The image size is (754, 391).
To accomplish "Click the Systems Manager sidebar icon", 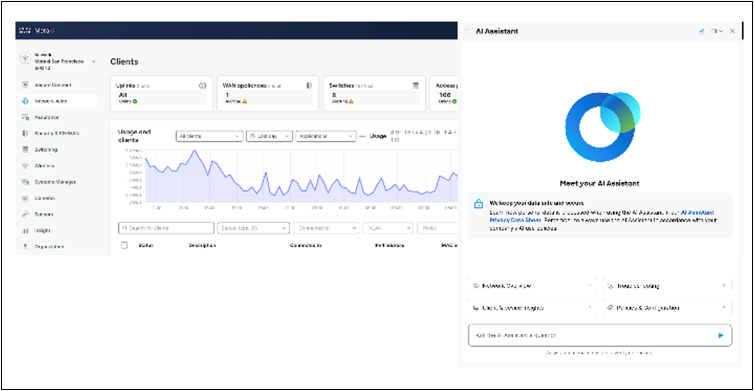I will click(25, 182).
